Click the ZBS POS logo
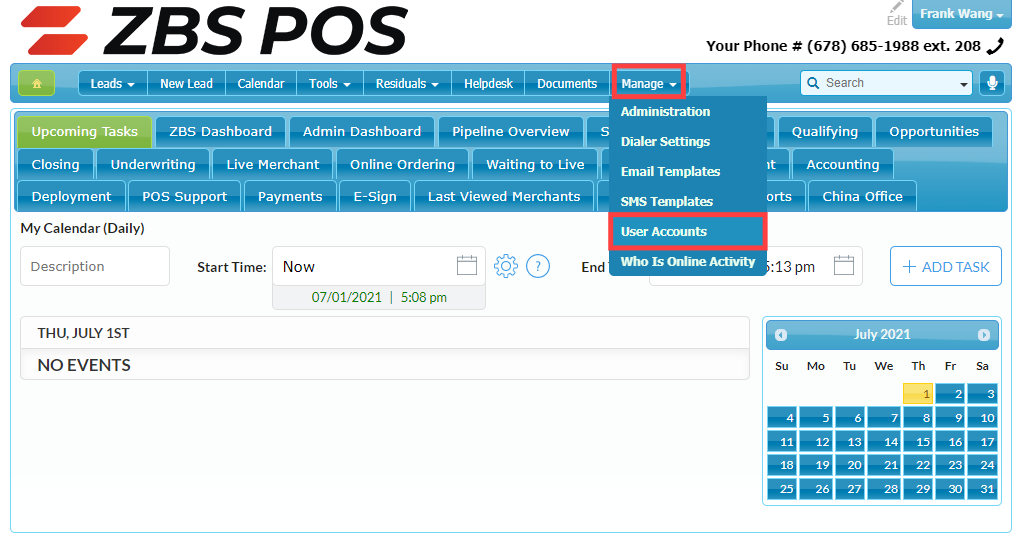This screenshot has width=1022, height=554. [214, 31]
